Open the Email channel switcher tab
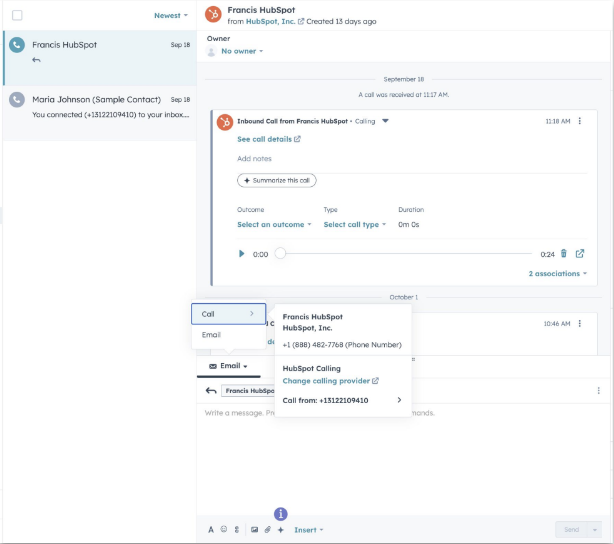This screenshot has height=544, width=614. [x=228, y=366]
